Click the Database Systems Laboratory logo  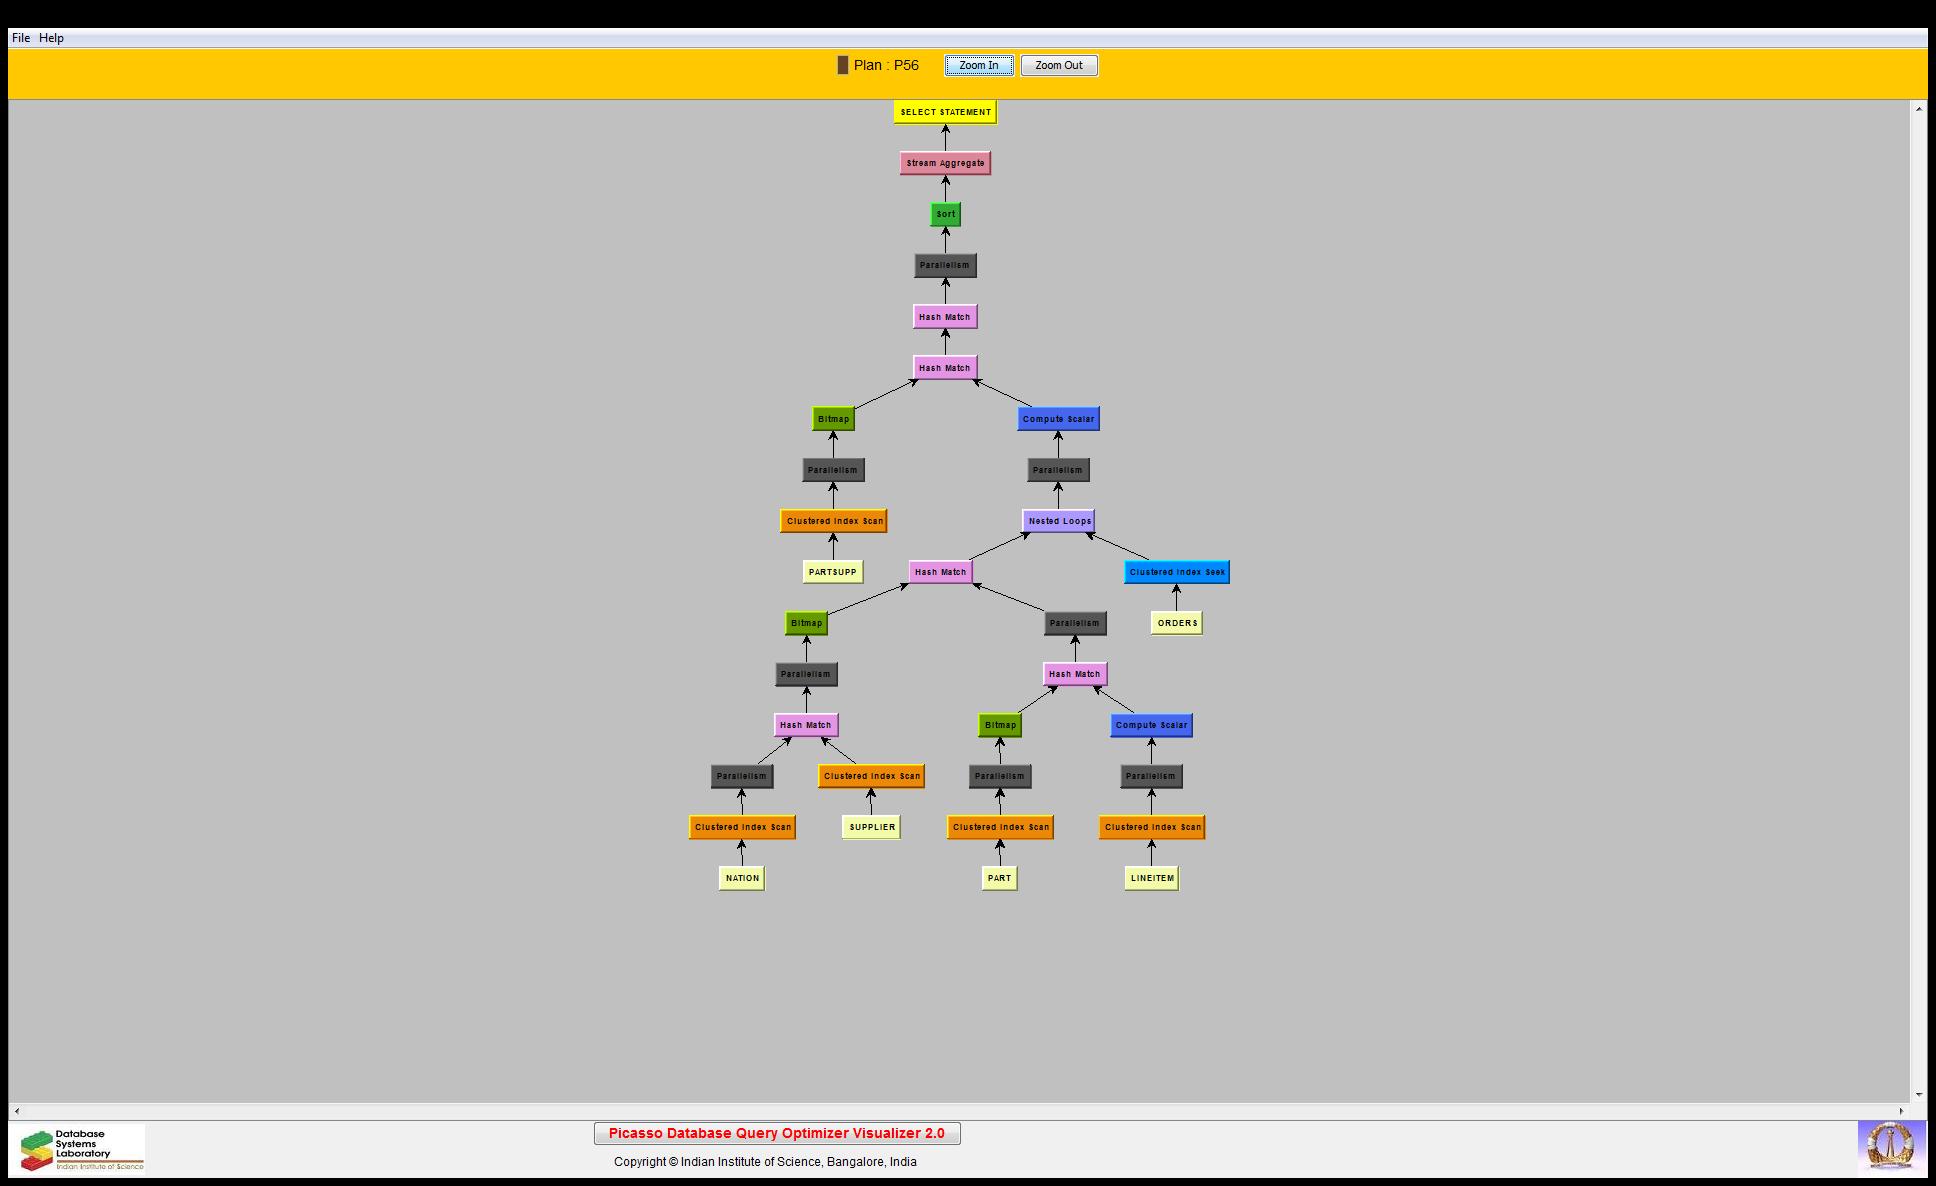point(81,1149)
